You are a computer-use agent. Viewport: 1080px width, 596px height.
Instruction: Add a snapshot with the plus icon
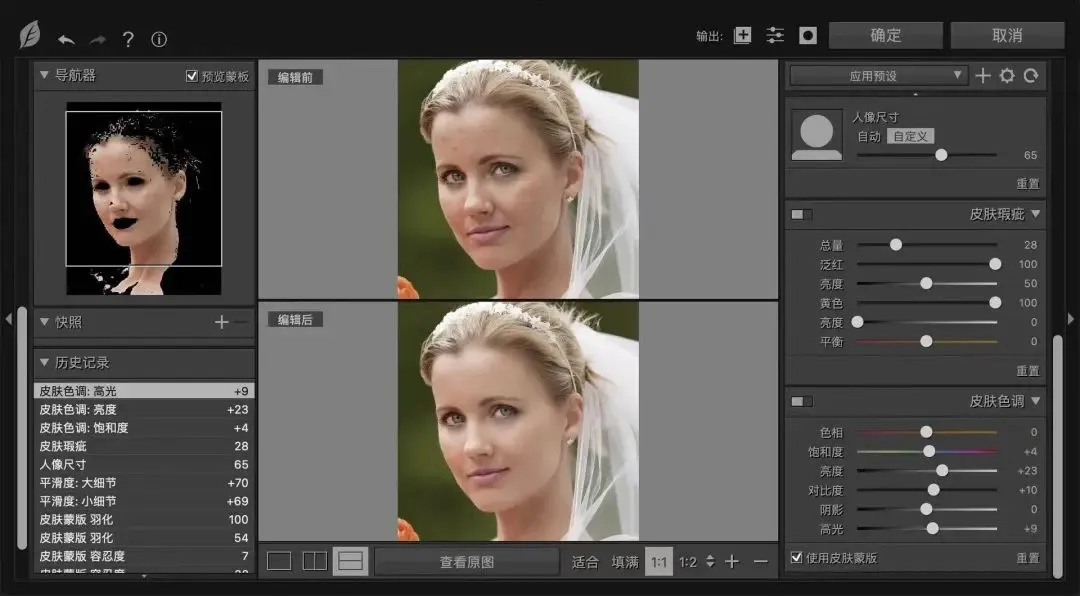[x=221, y=322]
